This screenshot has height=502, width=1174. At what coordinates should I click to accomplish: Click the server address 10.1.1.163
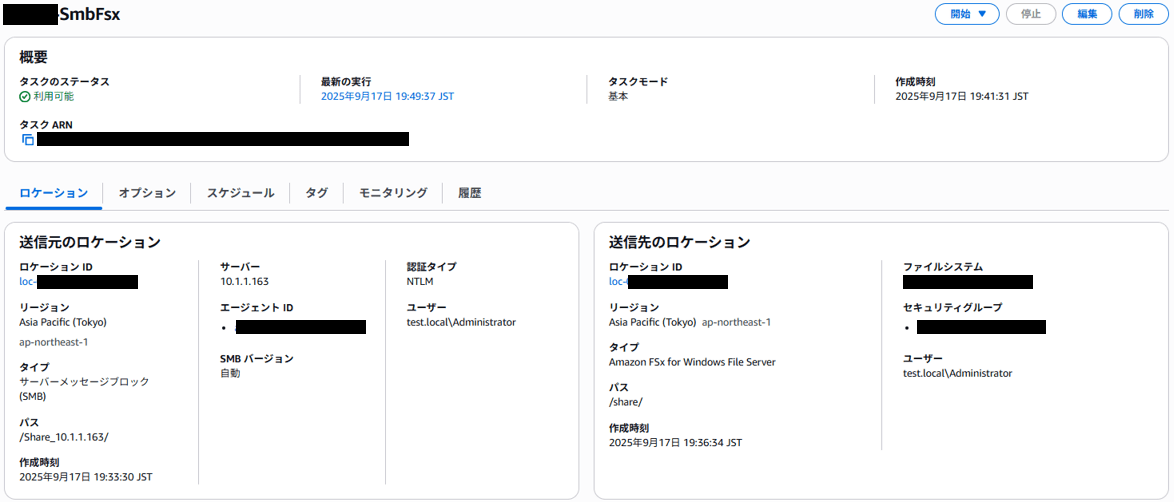click(244, 282)
